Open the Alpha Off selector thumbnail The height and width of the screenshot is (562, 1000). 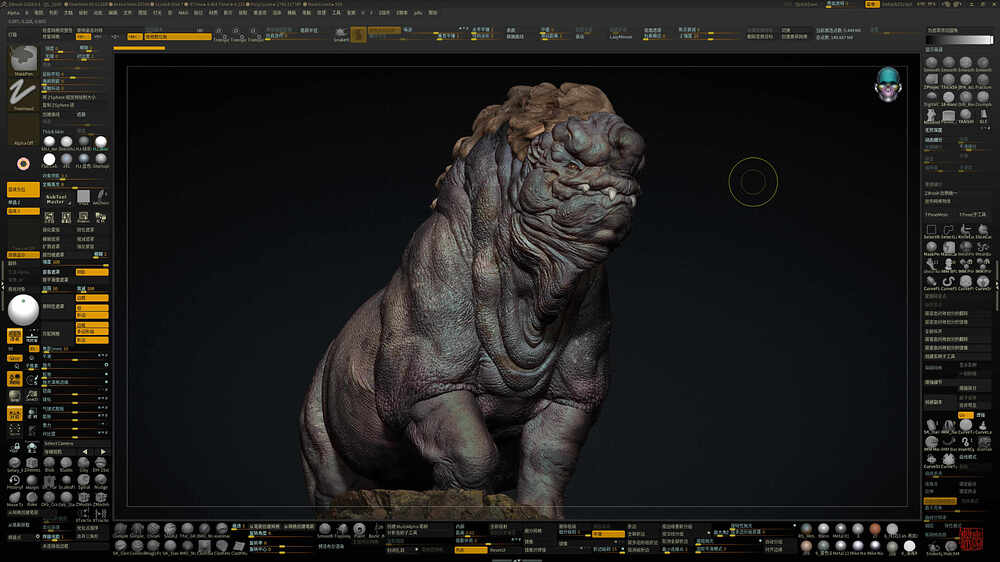point(24,129)
